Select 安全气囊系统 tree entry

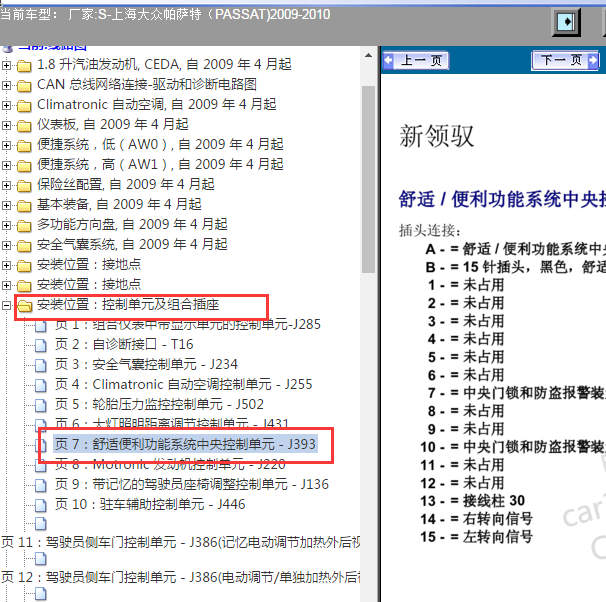pyautogui.click(x=132, y=245)
